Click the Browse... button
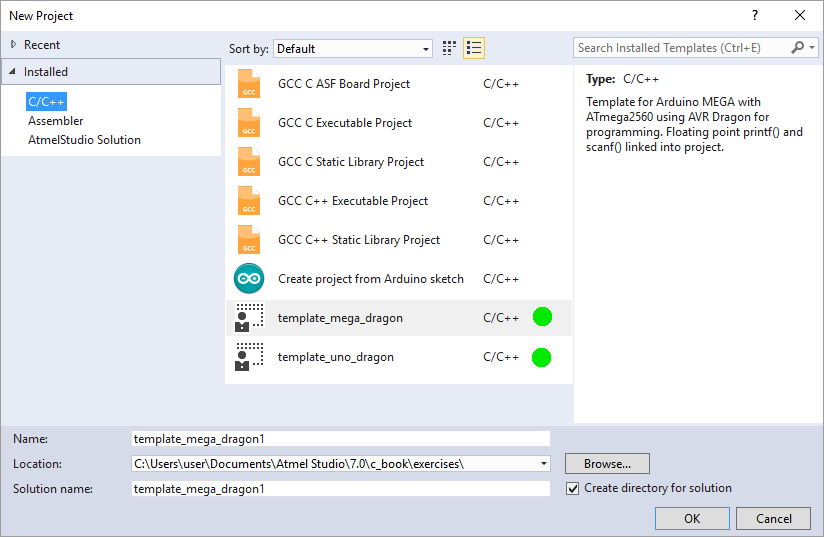Viewport: 824px width, 537px height. pos(607,464)
